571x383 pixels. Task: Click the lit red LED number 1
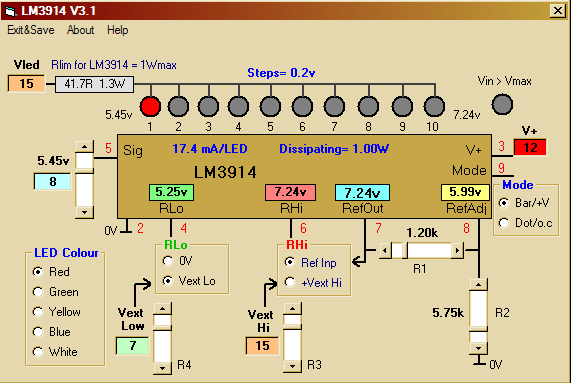150,106
